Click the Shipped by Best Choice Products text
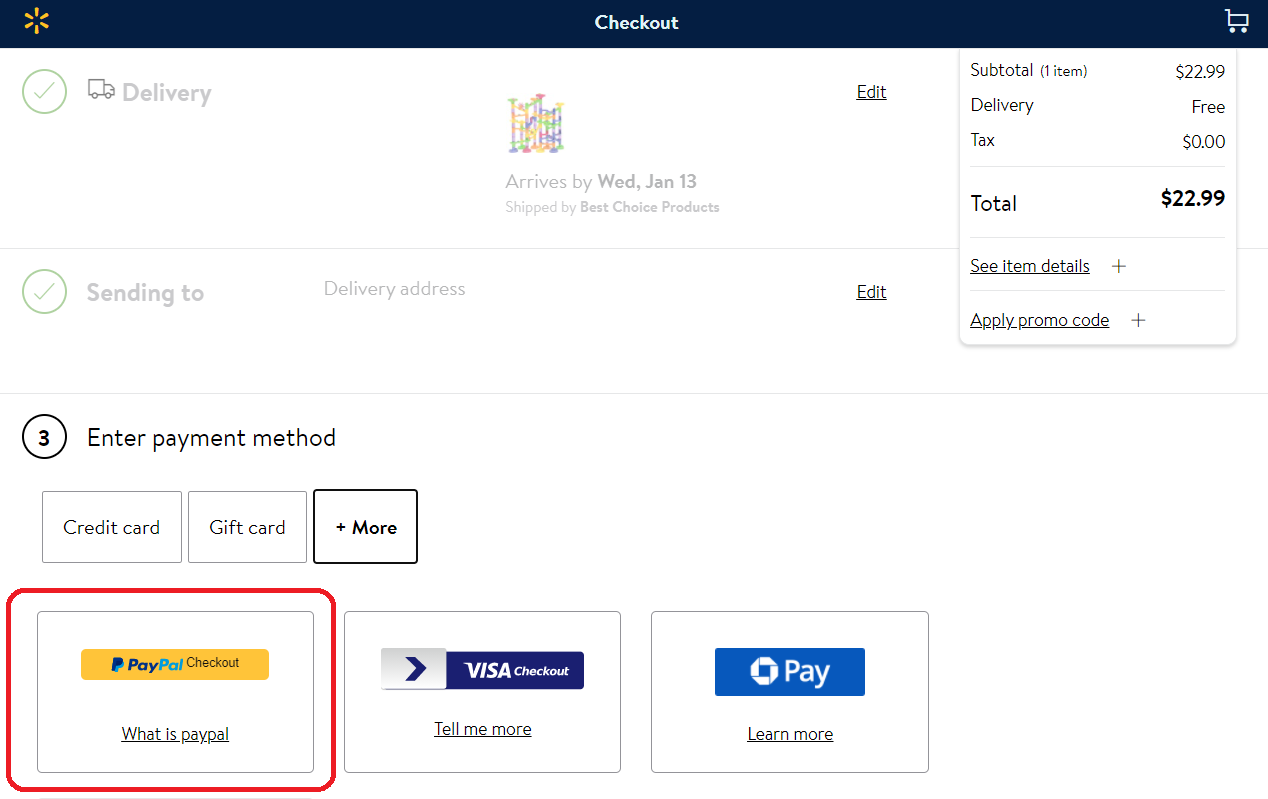This screenshot has height=799, width=1268. 612,207
